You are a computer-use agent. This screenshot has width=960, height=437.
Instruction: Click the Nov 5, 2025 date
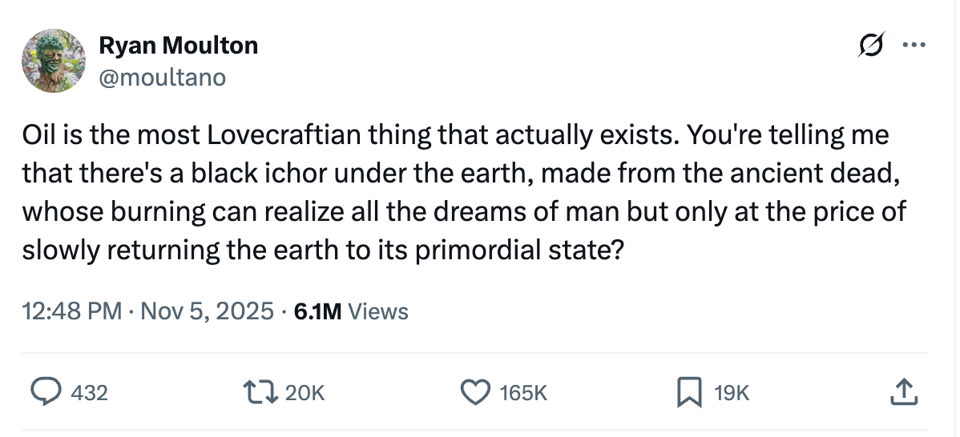coord(205,311)
